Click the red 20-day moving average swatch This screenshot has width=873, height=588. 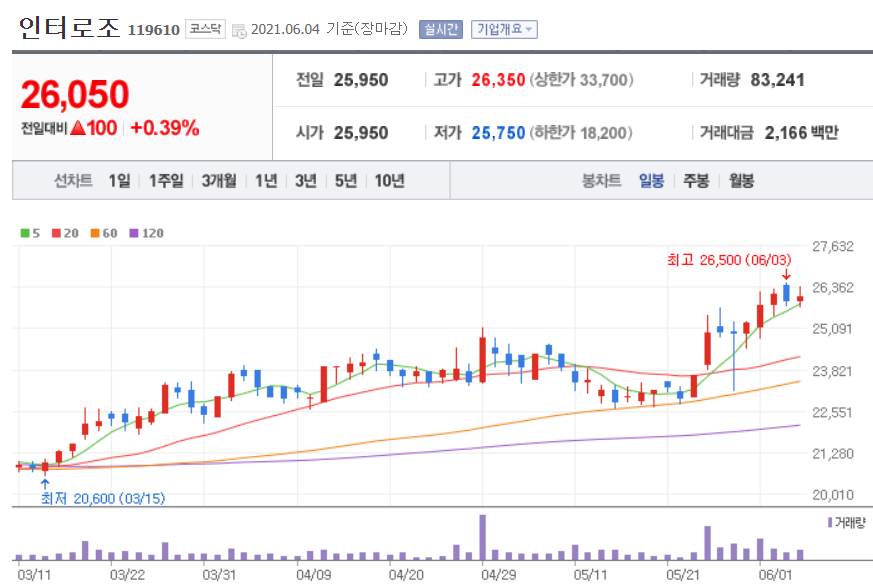point(56,233)
